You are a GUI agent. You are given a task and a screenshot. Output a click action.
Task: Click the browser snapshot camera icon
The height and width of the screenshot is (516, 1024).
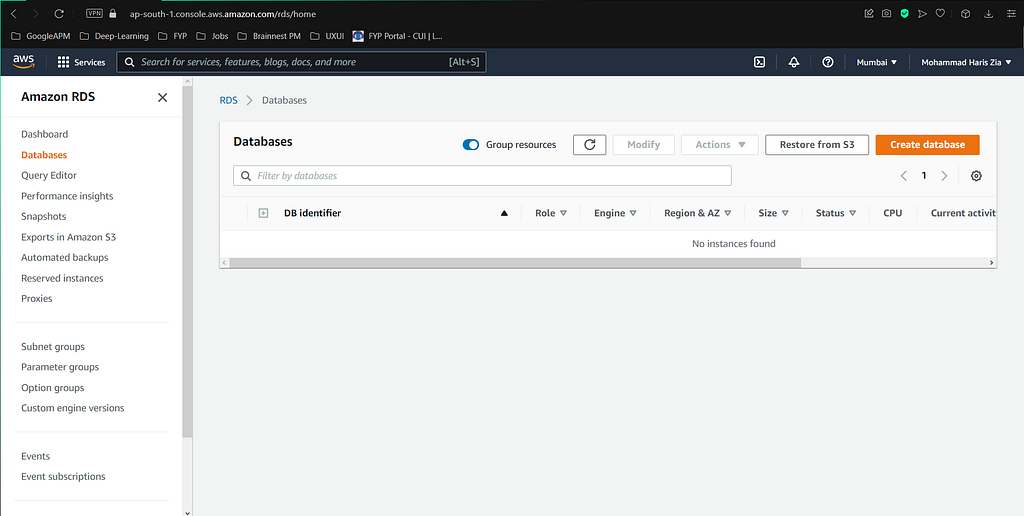pyautogui.click(x=886, y=13)
